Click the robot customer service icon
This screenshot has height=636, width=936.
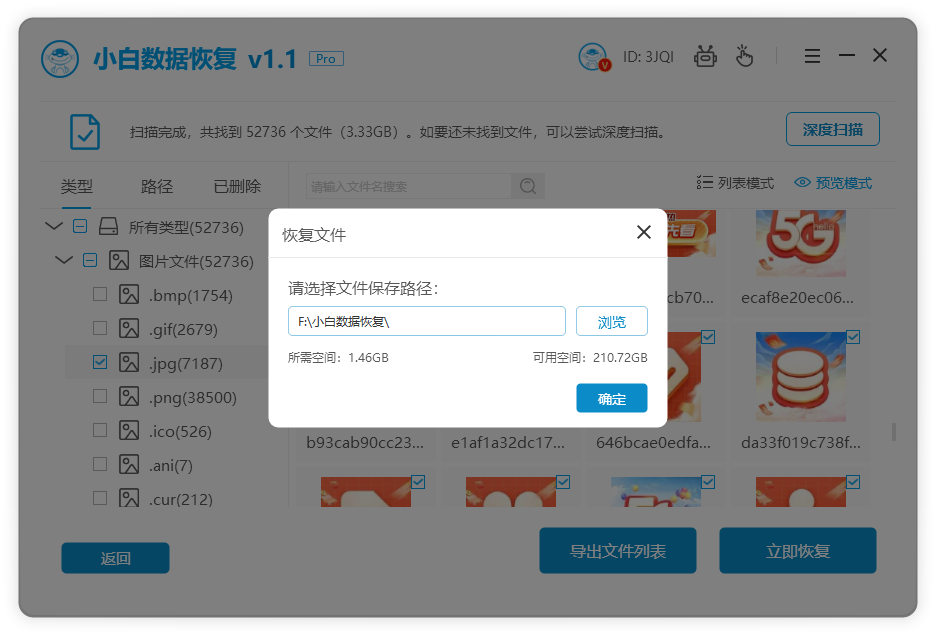click(705, 56)
